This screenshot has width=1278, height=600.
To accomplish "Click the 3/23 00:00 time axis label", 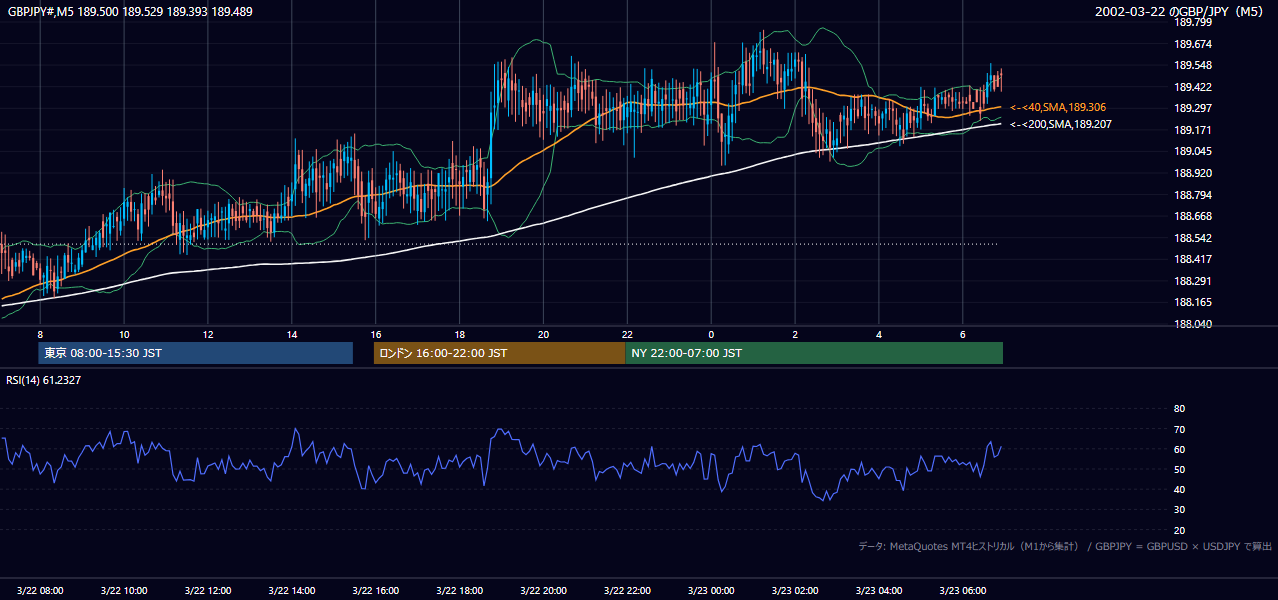I will tap(711, 591).
